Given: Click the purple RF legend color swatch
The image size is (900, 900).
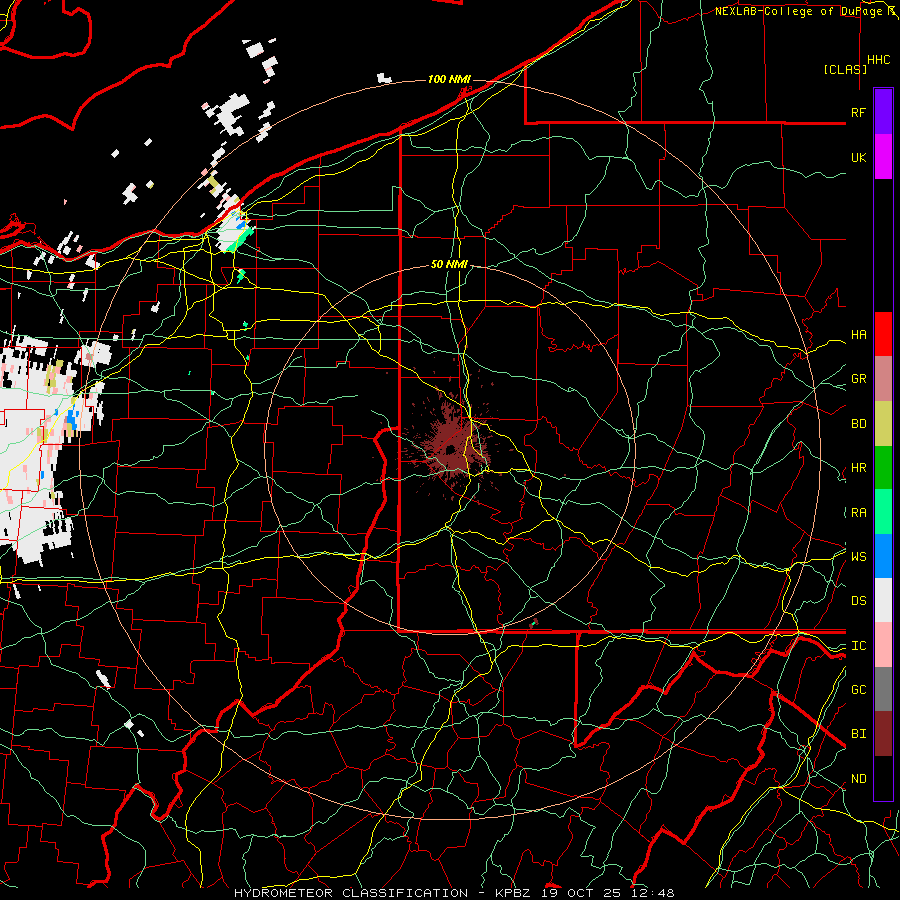Looking at the screenshot, I should click(883, 112).
